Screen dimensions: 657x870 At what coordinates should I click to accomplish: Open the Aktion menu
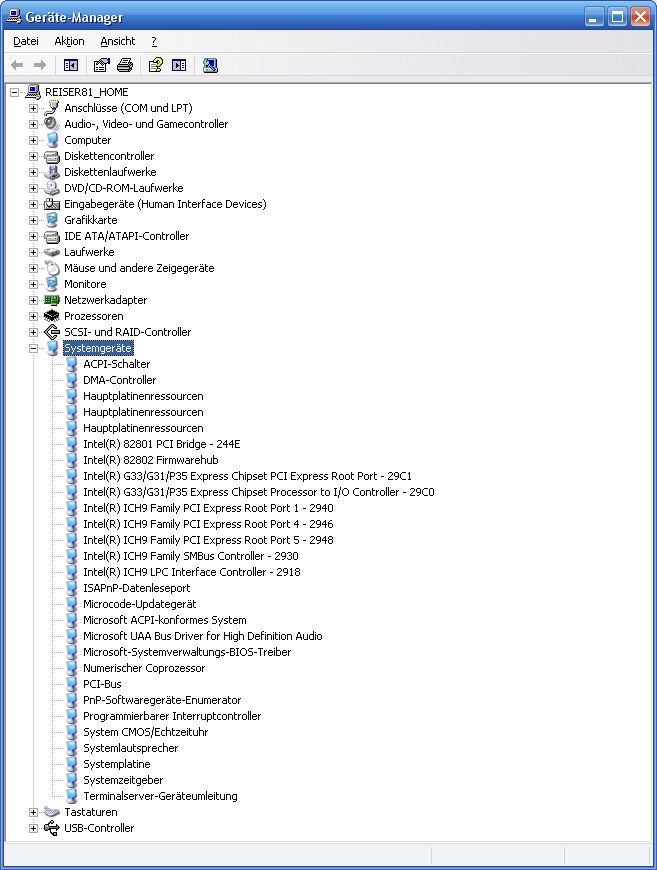[69, 41]
